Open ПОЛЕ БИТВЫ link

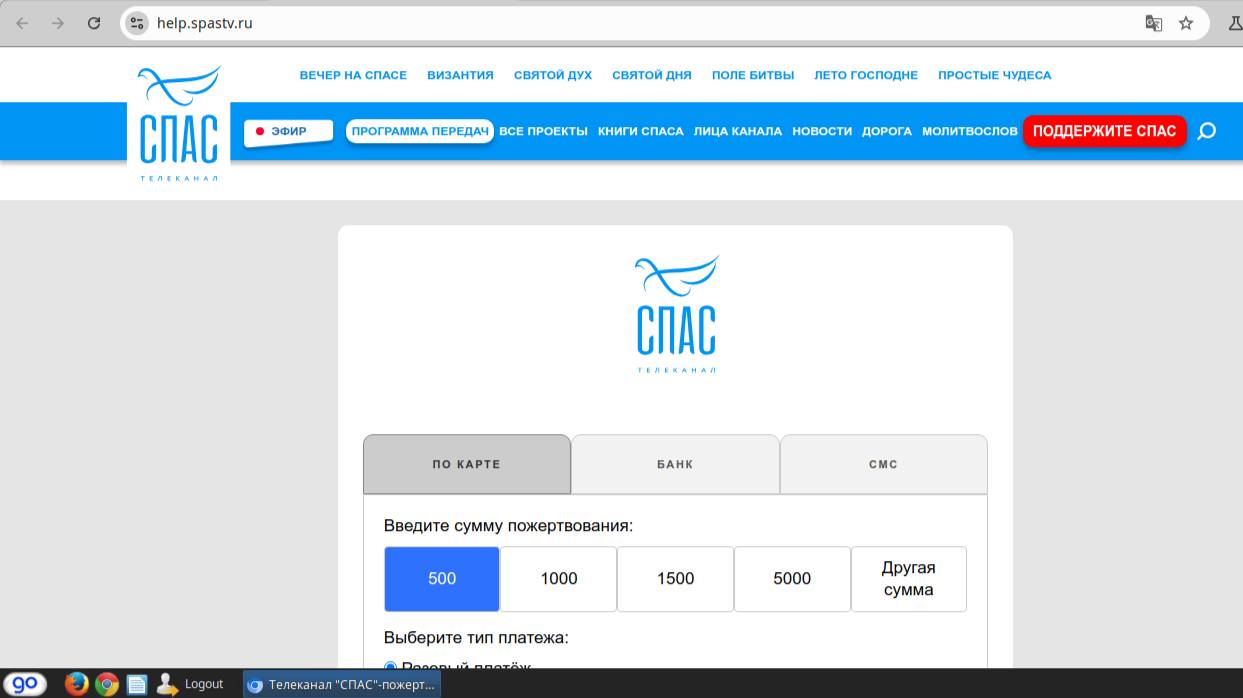753,75
